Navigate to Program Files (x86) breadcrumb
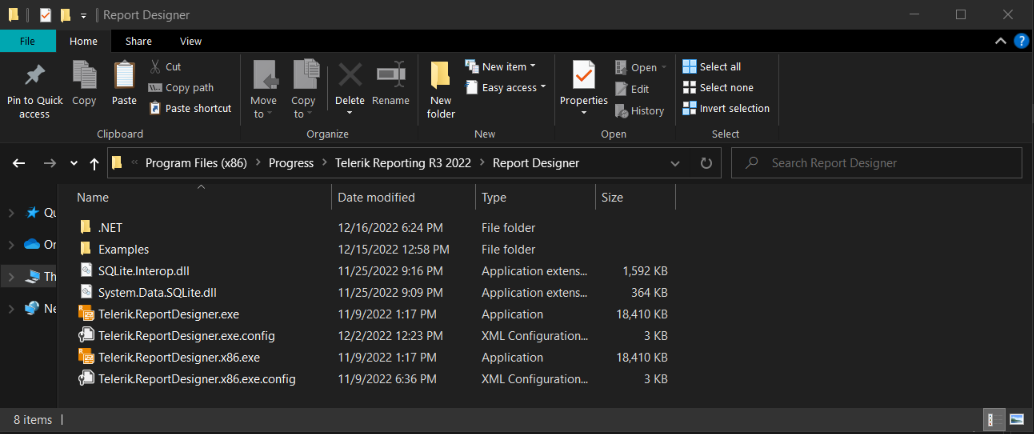The height and width of the screenshot is (434, 1034). pos(196,163)
